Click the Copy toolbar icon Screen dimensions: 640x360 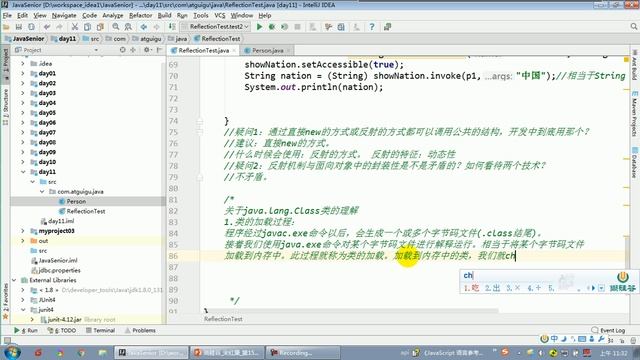point(87,27)
